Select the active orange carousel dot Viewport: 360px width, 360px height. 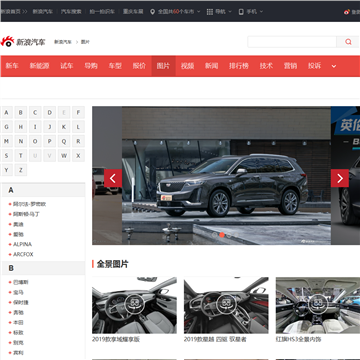[222, 235]
